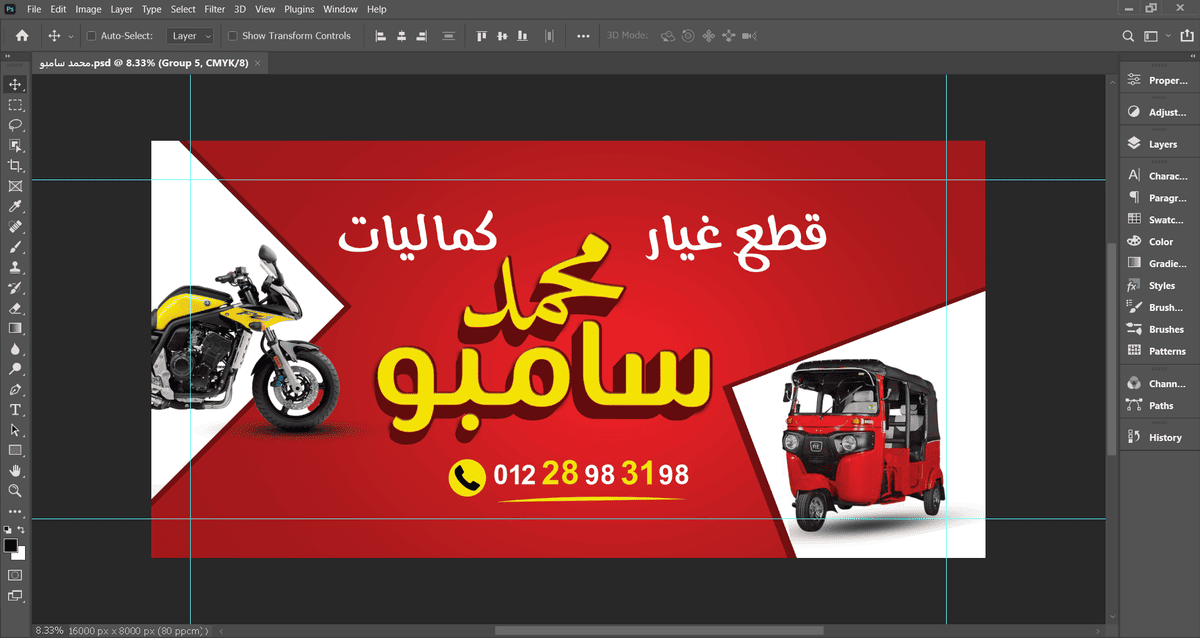Viewport: 1200px width, 638px height.
Task: Open the Auto-Select Layer dropdown
Action: pos(190,36)
